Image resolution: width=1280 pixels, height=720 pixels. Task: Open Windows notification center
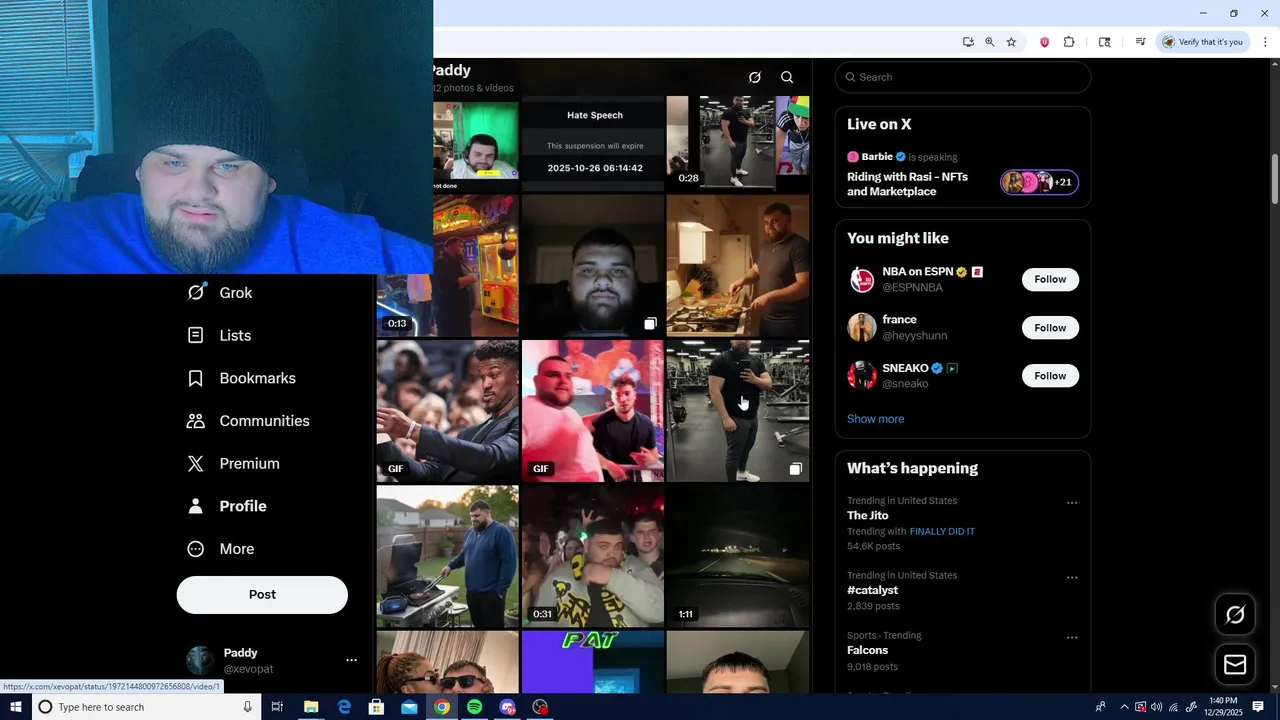[1258, 707]
